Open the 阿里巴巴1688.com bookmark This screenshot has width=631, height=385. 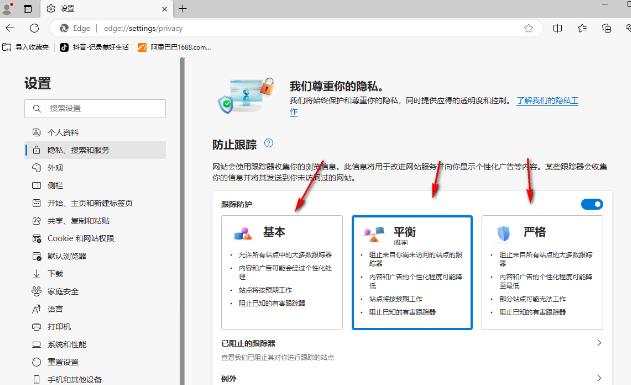coord(174,47)
